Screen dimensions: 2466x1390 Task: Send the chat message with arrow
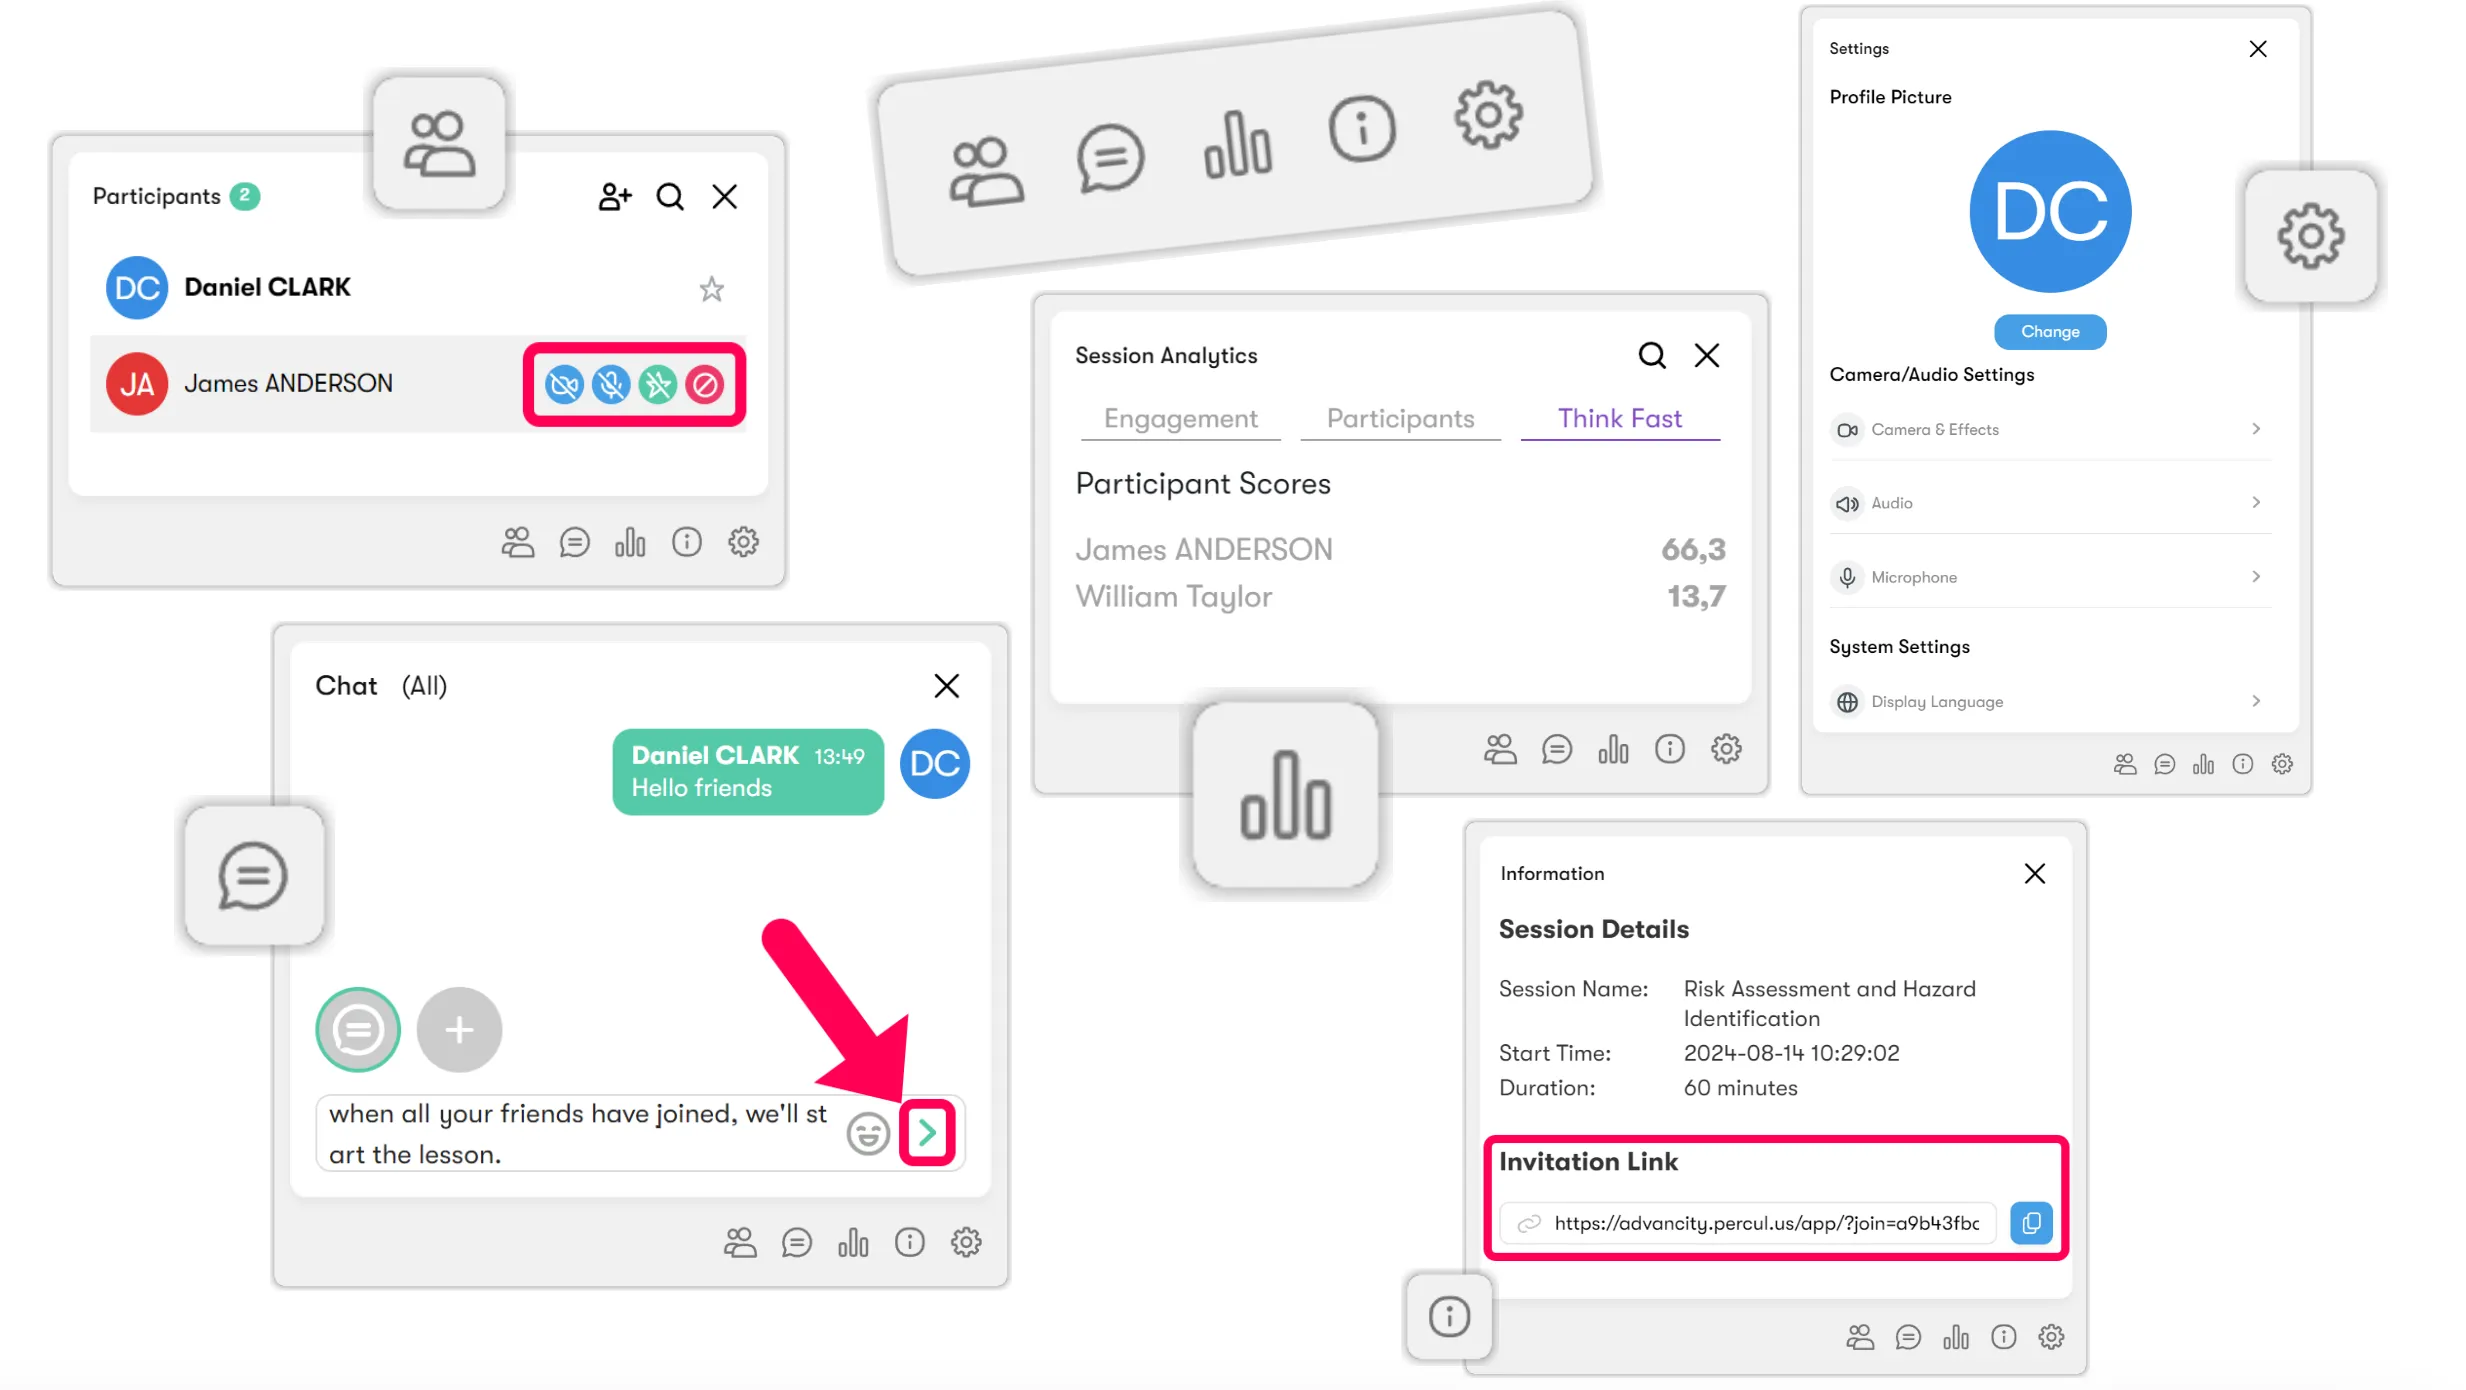click(927, 1133)
